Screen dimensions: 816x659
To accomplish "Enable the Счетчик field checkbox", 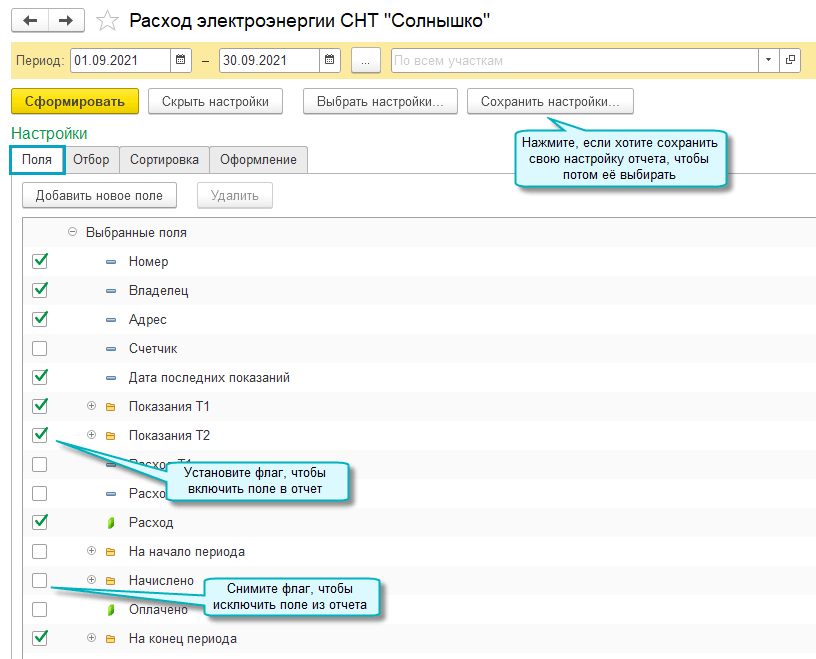I will 40,349.
